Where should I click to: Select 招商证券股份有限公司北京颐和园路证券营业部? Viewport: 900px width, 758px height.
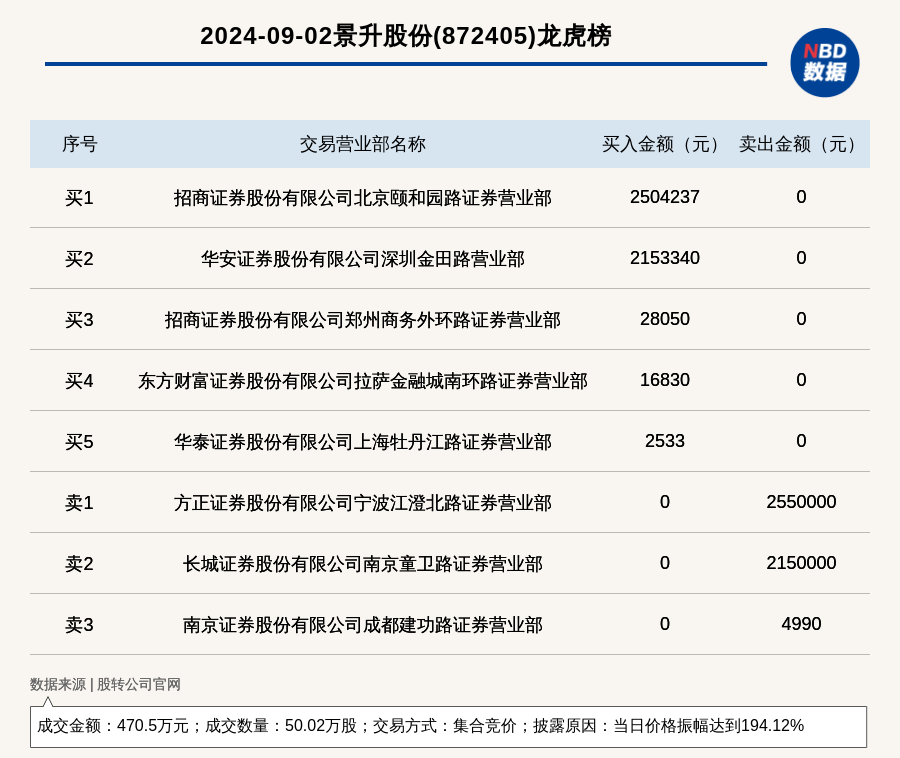[363, 198]
